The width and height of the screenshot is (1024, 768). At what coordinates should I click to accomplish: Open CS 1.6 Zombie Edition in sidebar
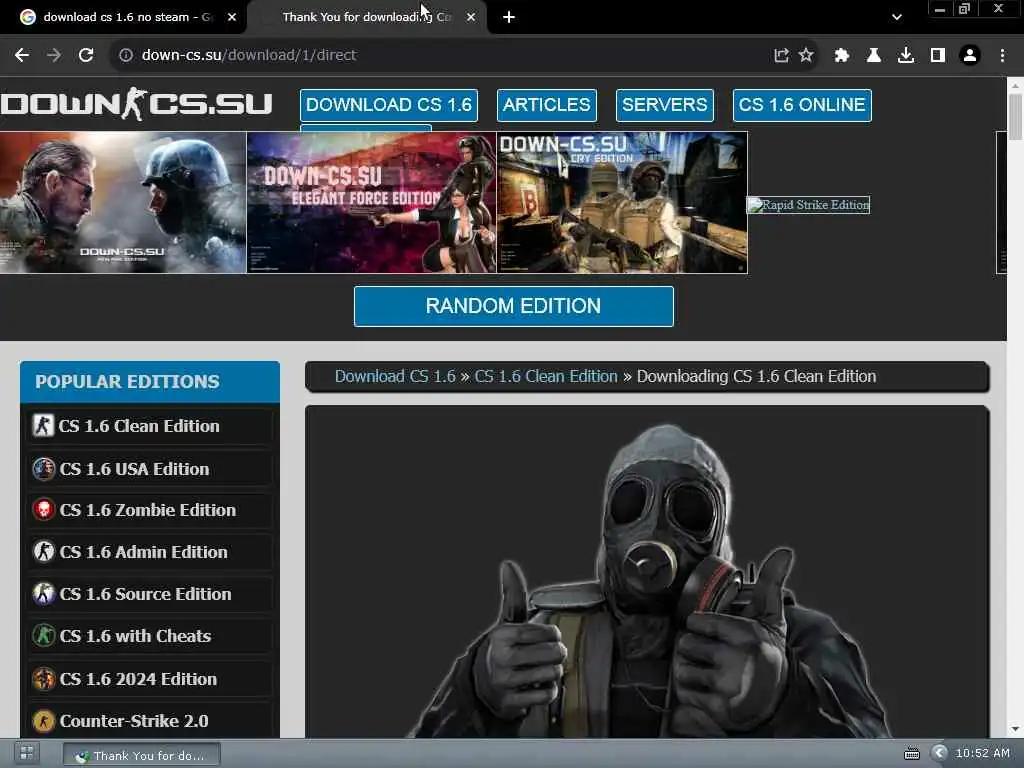point(150,510)
